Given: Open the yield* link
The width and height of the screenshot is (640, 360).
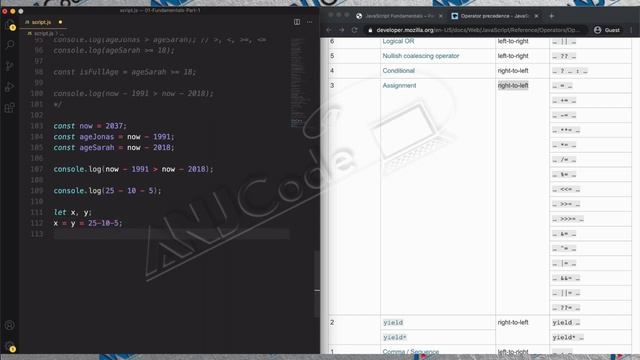Looking at the screenshot, I should pyautogui.click(x=395, y=337).
